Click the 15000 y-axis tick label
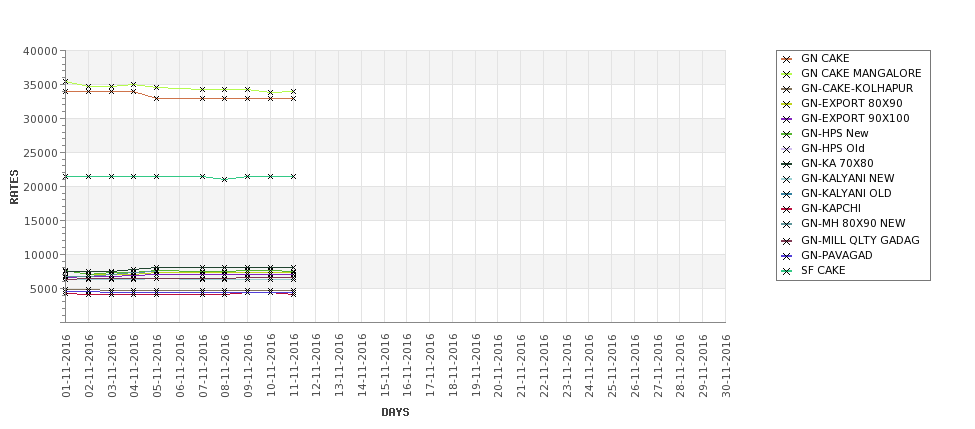The width and height of the screenshot is (975, 429). click(40, 221)
